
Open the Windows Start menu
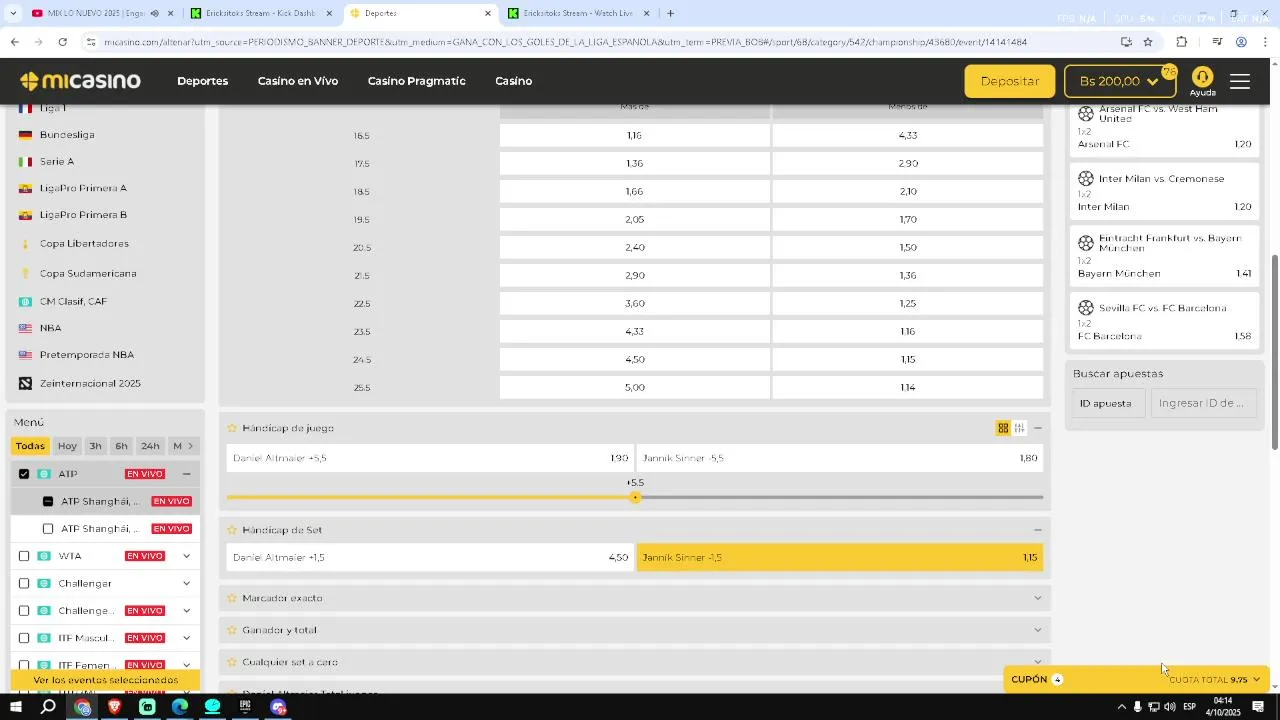(x=15, y=707)
